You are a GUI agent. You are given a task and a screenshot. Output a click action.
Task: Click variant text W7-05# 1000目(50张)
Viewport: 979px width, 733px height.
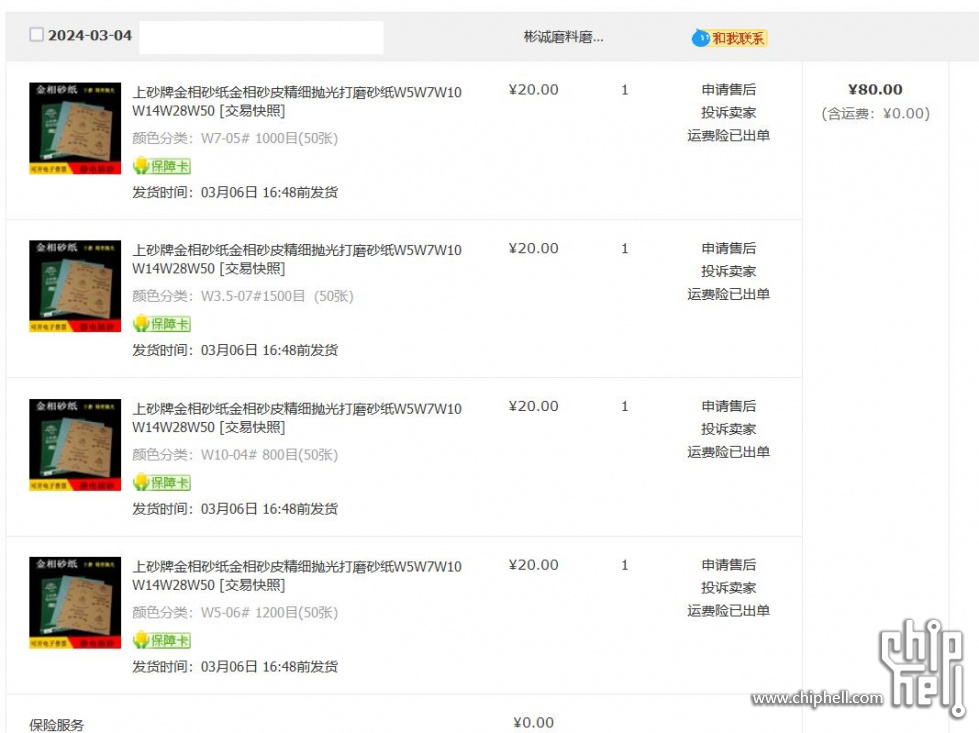[269, 138]
